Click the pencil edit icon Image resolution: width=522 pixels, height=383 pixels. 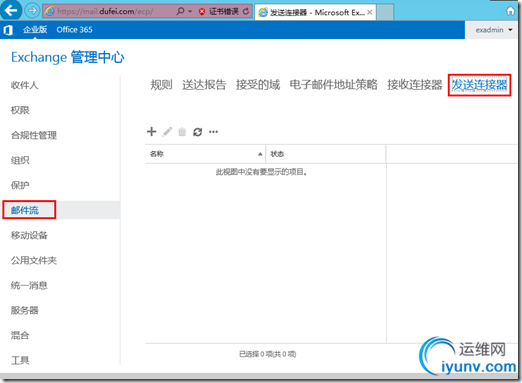(167, 132)
